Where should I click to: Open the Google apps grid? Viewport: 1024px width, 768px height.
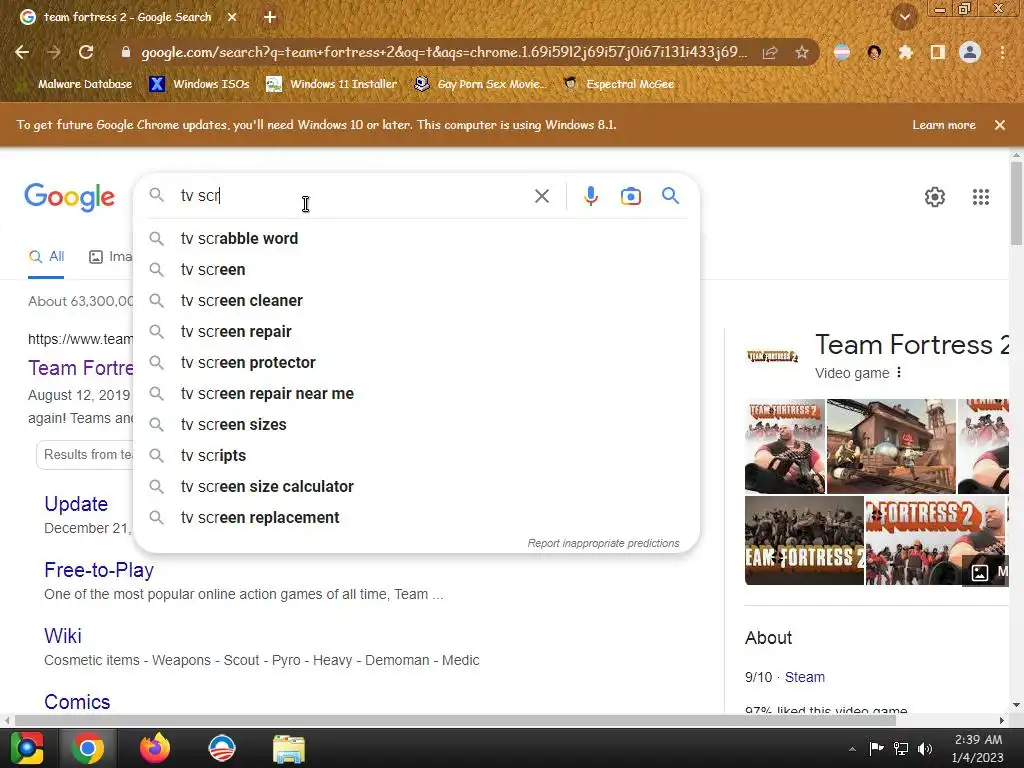pyautogui.click(x=981, y=197)
